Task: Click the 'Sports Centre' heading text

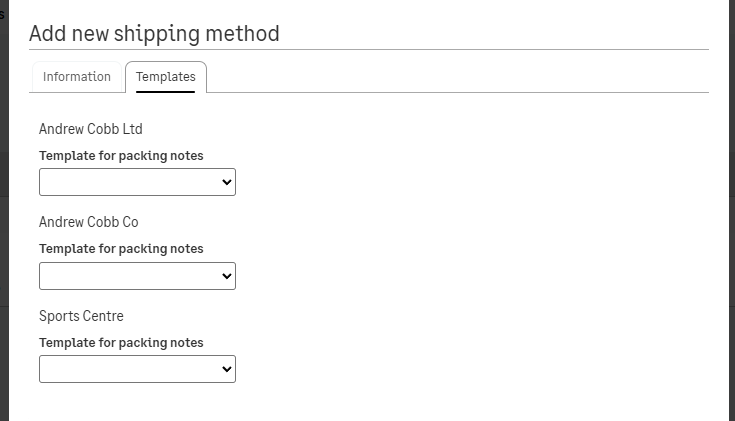Action: click(x=81, y=316)
